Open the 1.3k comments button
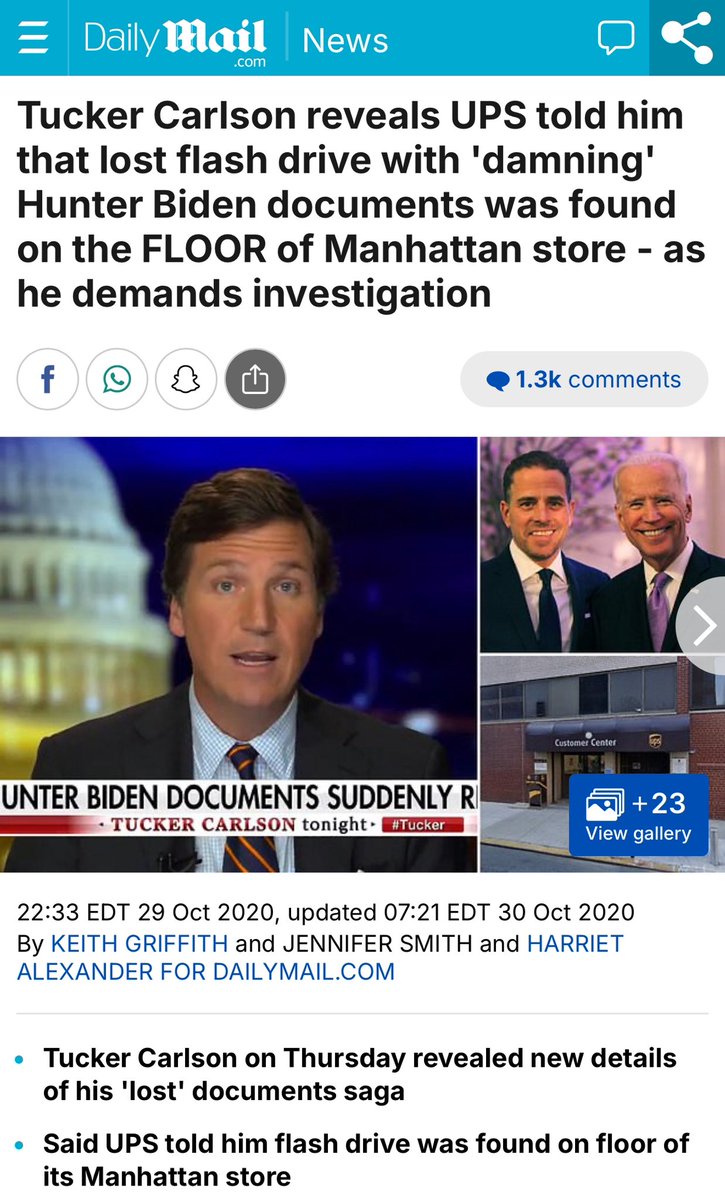The image size is (725, 1199). [584, 379]
